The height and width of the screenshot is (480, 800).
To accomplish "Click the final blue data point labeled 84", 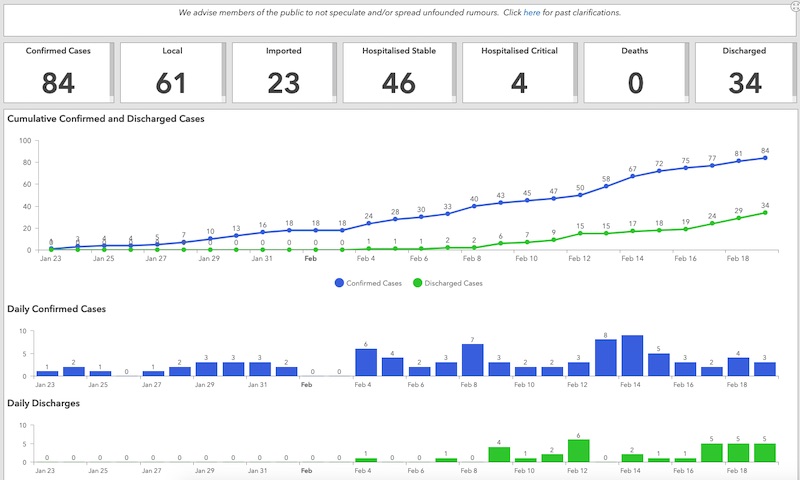I will tap(765, 158).
